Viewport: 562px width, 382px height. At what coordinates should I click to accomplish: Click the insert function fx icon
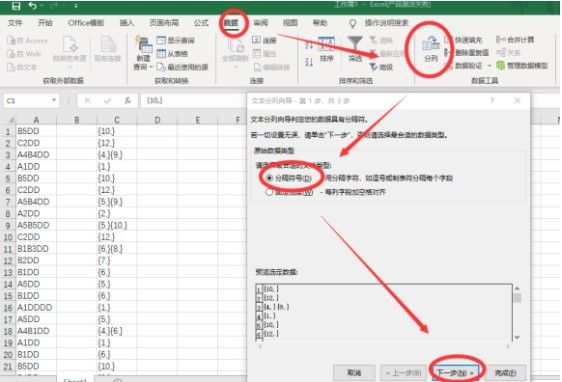pos(128,101)
